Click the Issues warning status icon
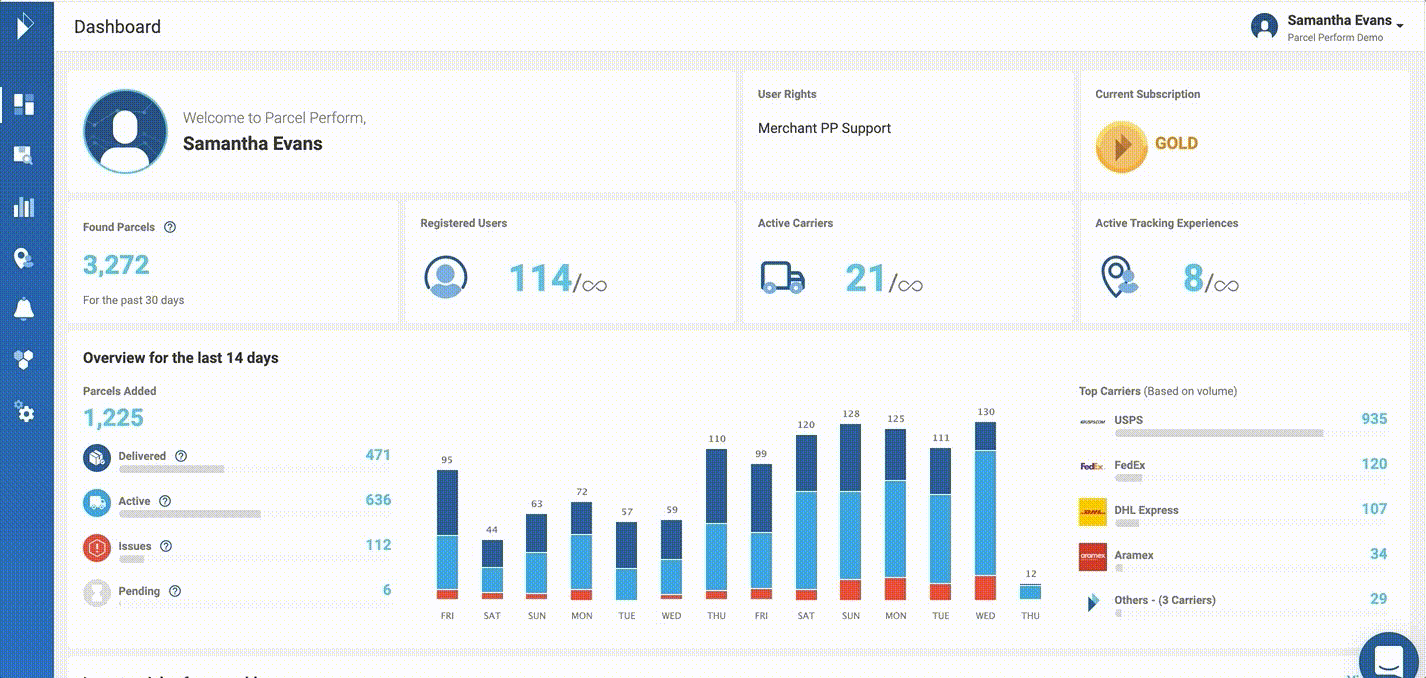The image size is (1426, 678). tap(97, 548)
